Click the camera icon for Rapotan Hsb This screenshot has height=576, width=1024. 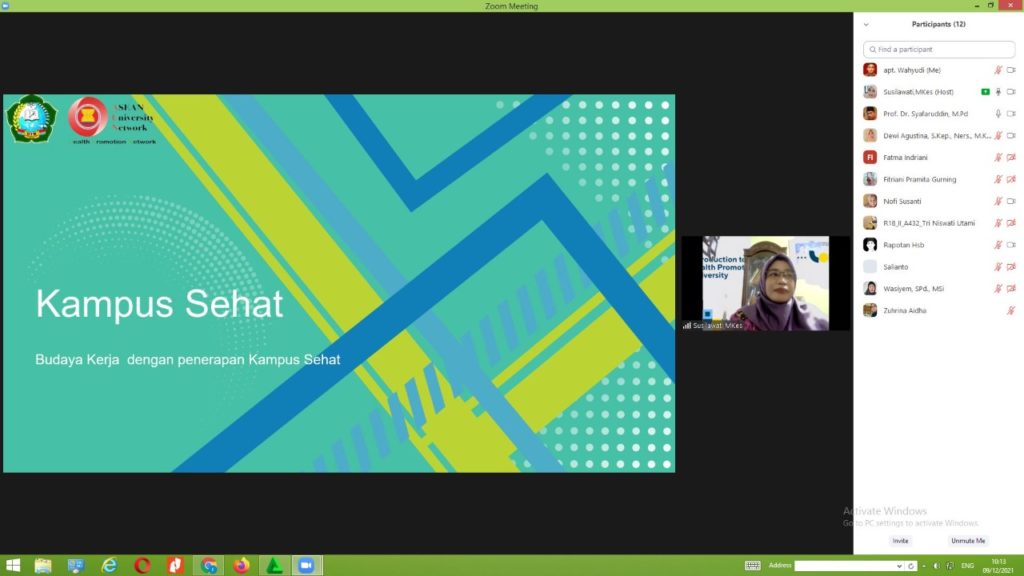(1011, 245)
